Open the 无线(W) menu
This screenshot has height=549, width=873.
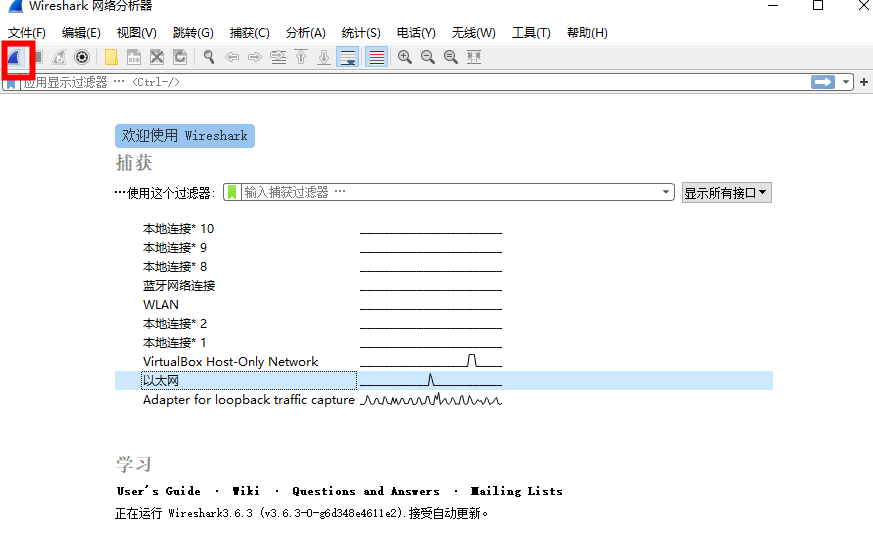(474, 33)
